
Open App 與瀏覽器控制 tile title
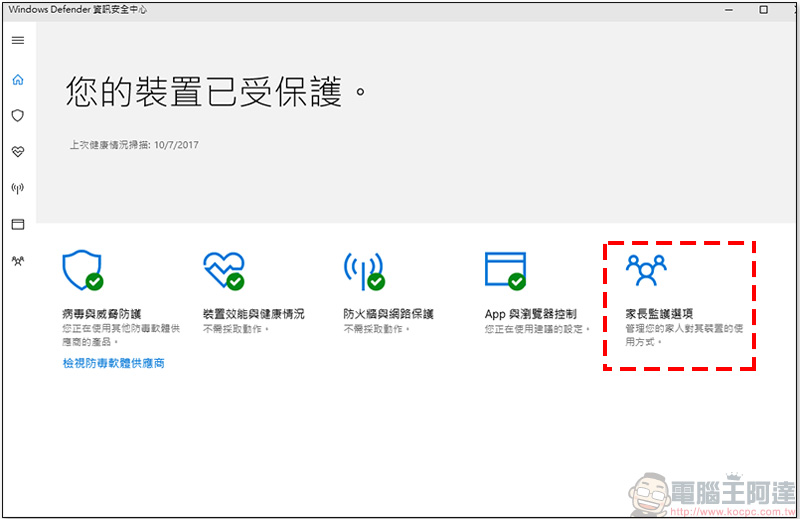pyautogui.click(x=531, y=313)
